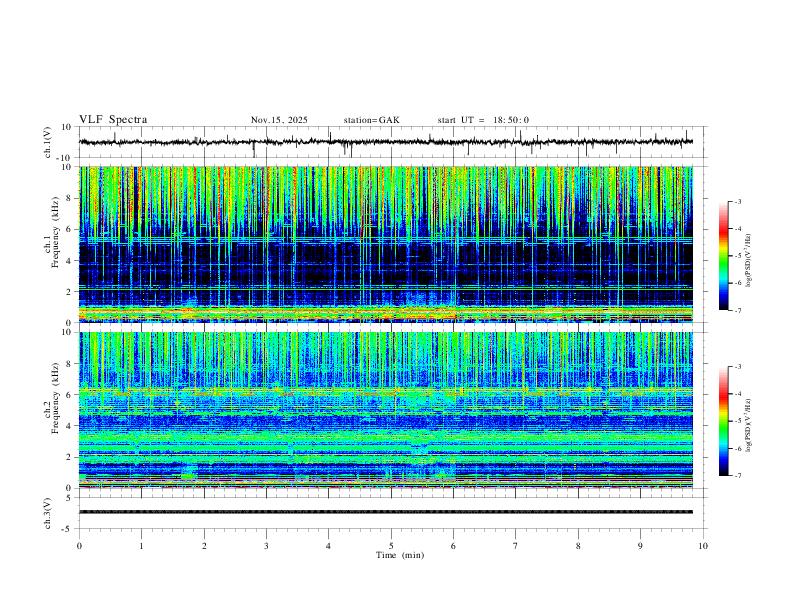
Task: Click the "ch.3(V)" axis label
Action: pyautogui.click(x=48, y=513)
